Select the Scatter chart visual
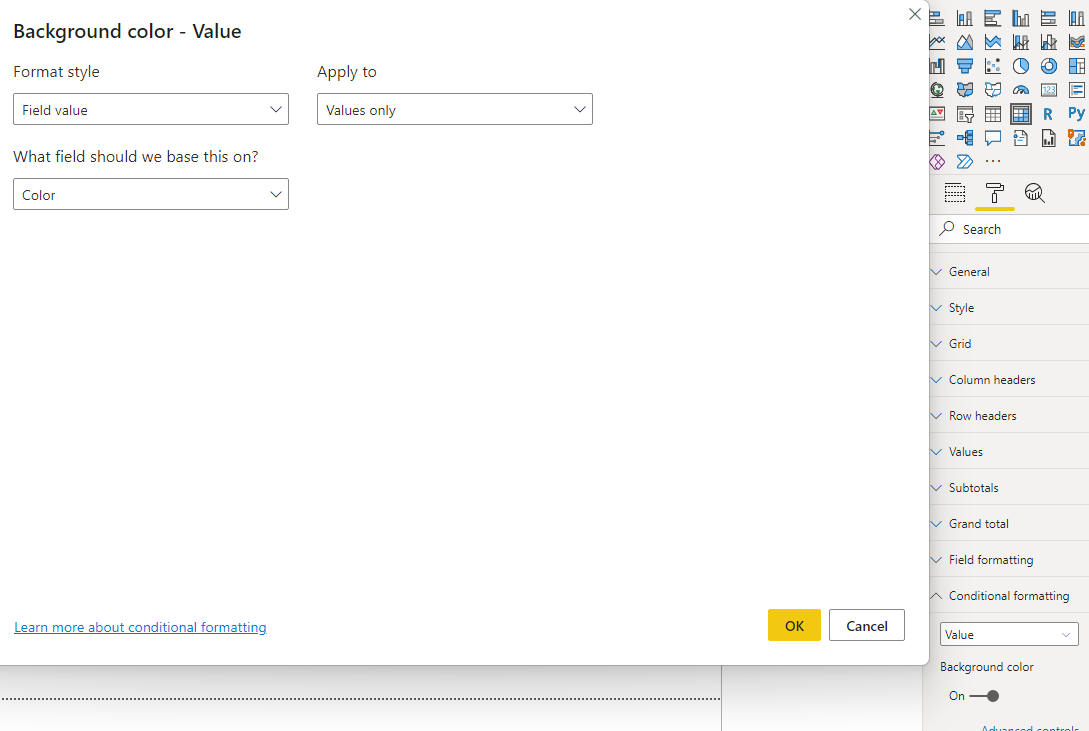1089x731 pixels. pyautogui.click(x=992, y=66)
